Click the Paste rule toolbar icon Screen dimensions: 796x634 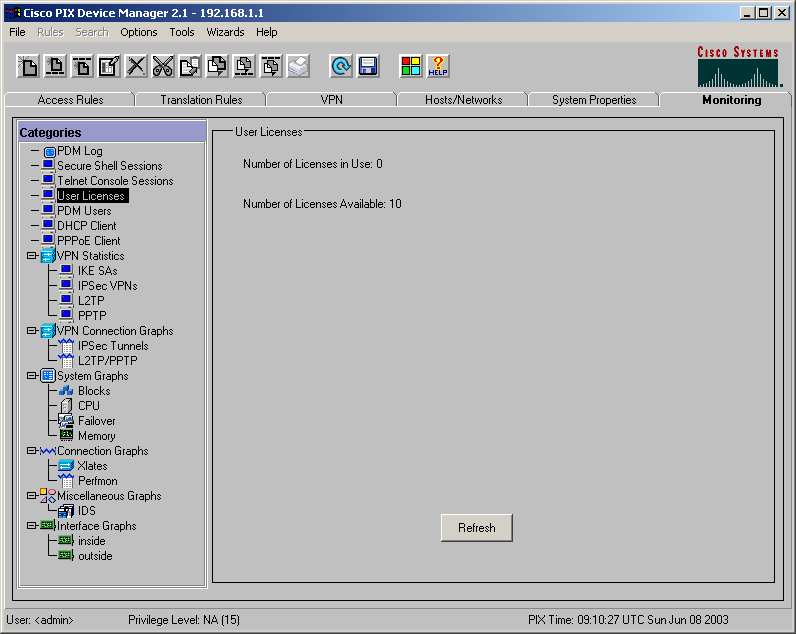click(x=217, y=66)
